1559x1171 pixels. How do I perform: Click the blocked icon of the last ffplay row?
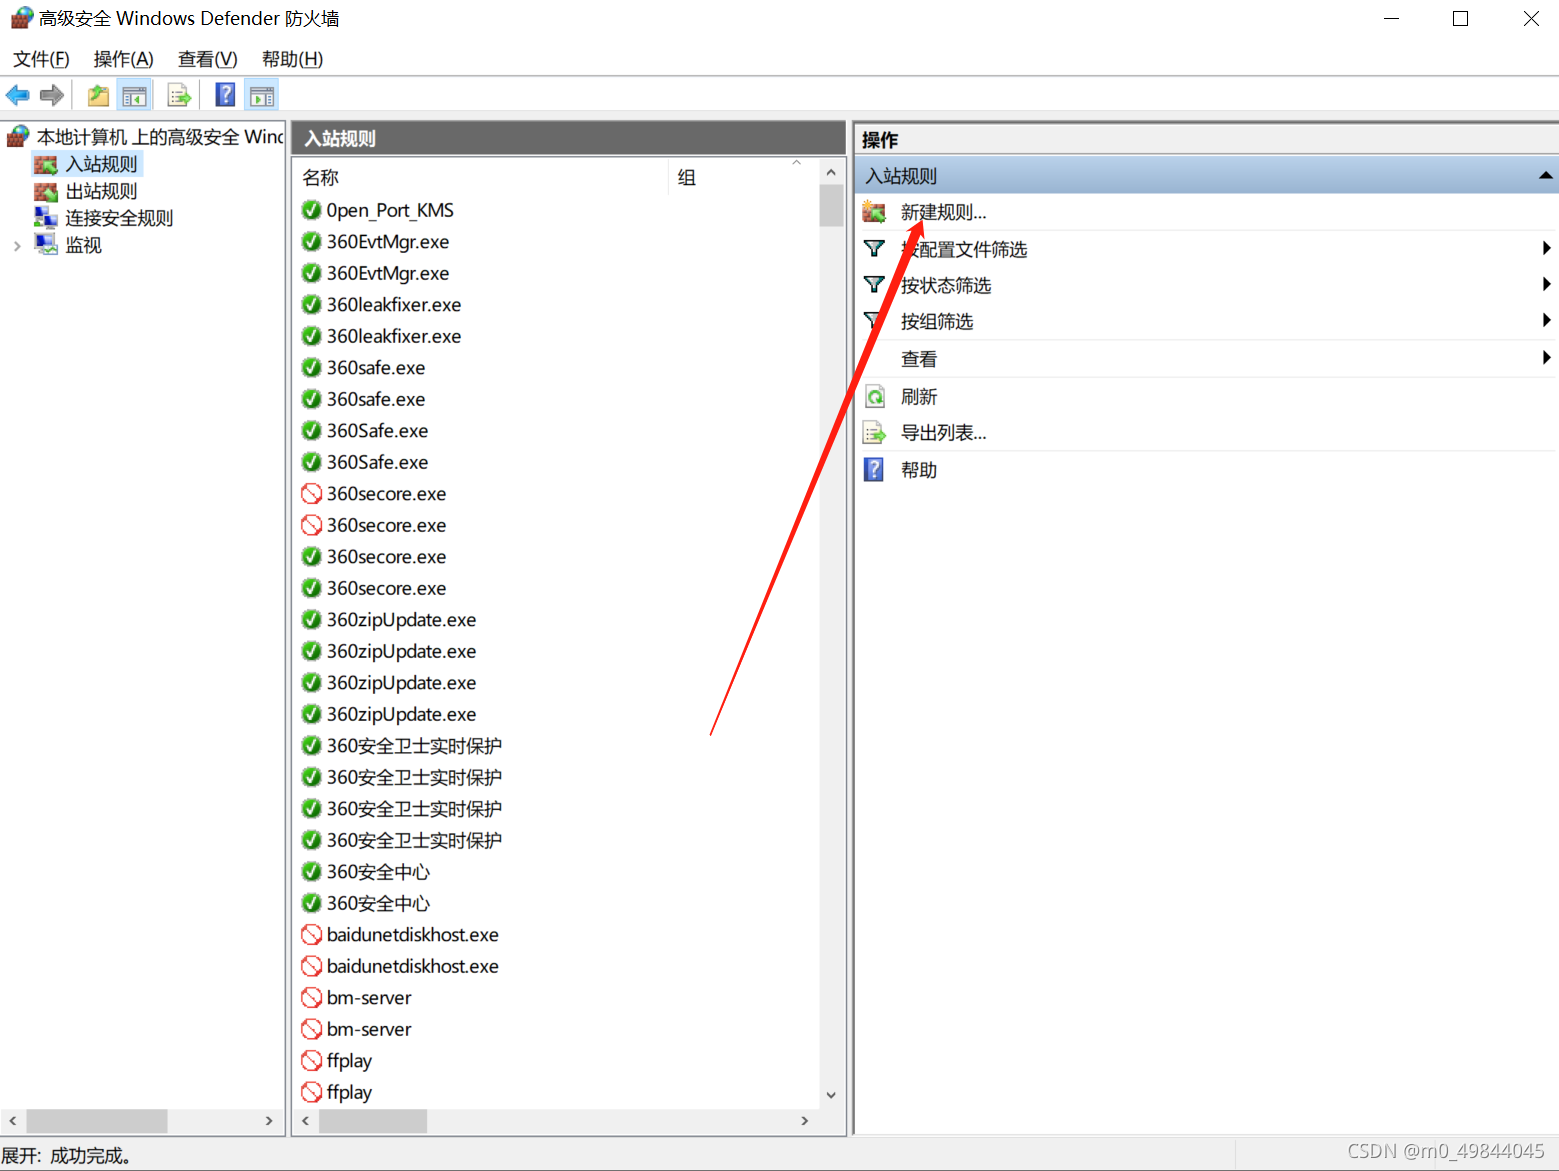click(312, 1091)
